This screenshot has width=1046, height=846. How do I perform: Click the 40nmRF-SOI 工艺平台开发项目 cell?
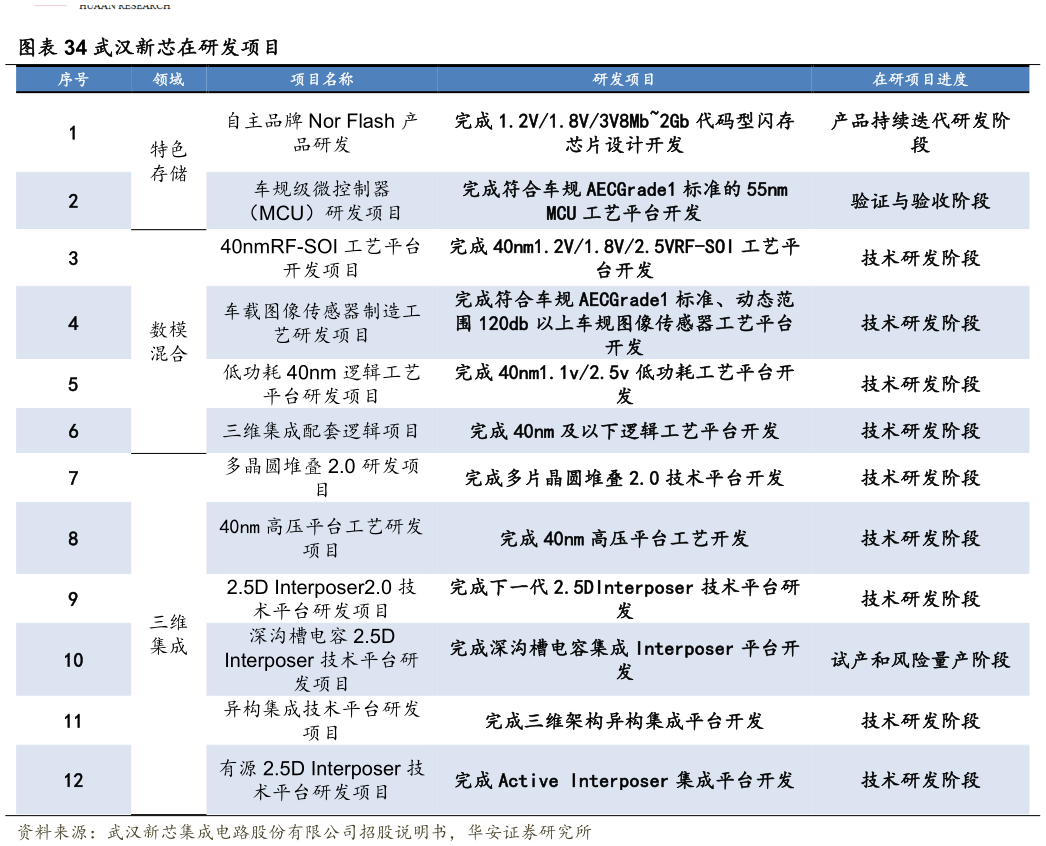320,257
